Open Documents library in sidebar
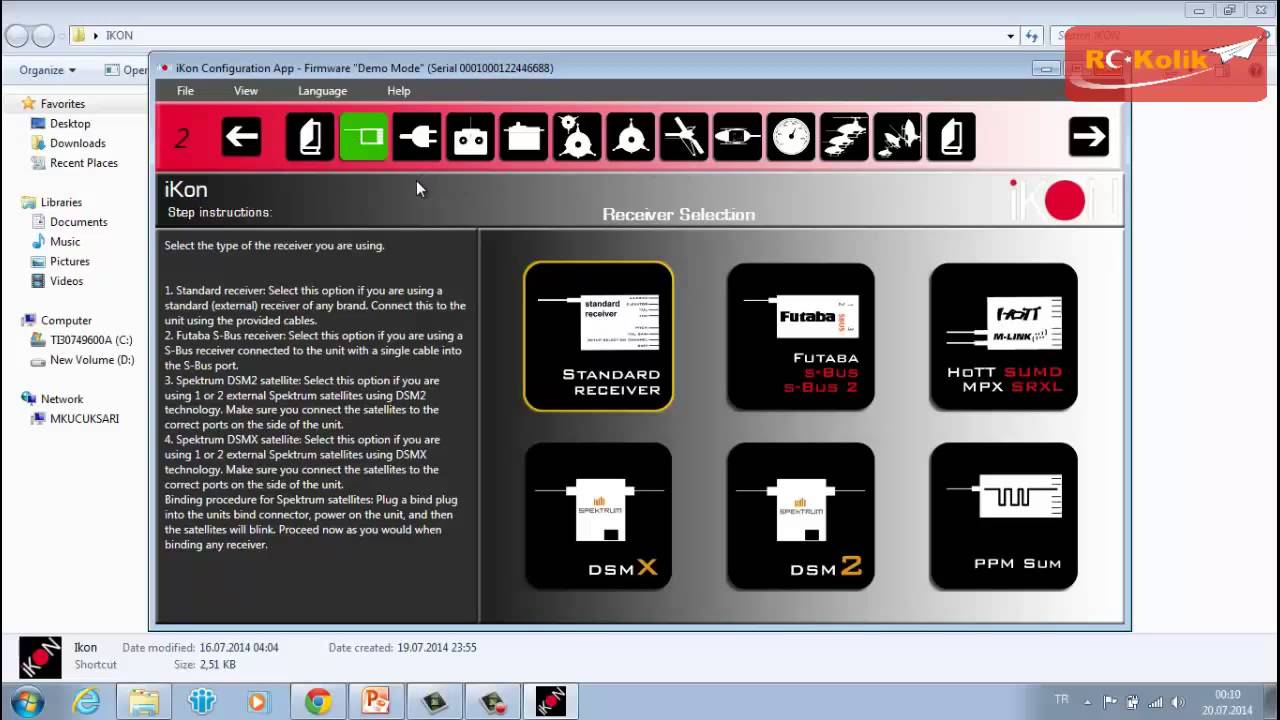Viewport: 1280px width, 720px height. coord(78,222)
